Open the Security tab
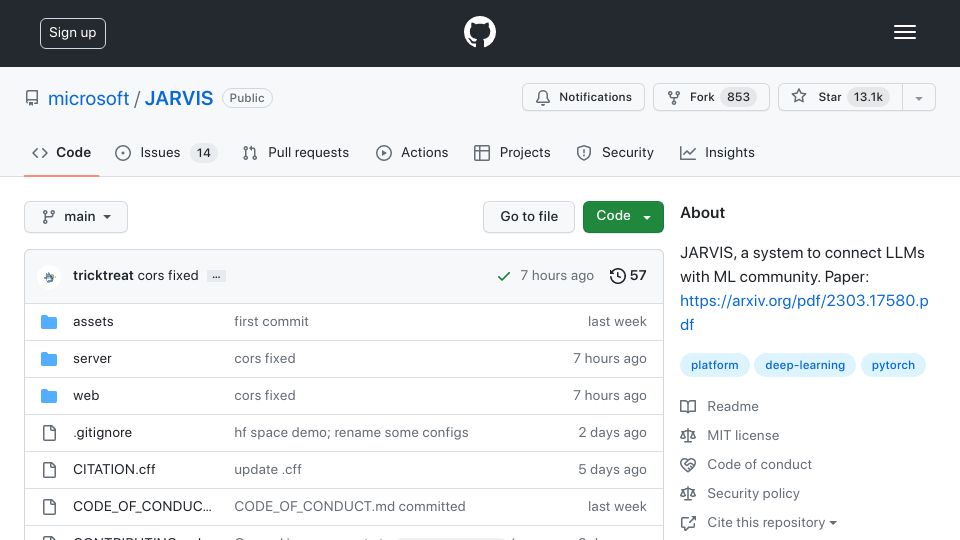 pyautogui.click(x=615, y=152)
